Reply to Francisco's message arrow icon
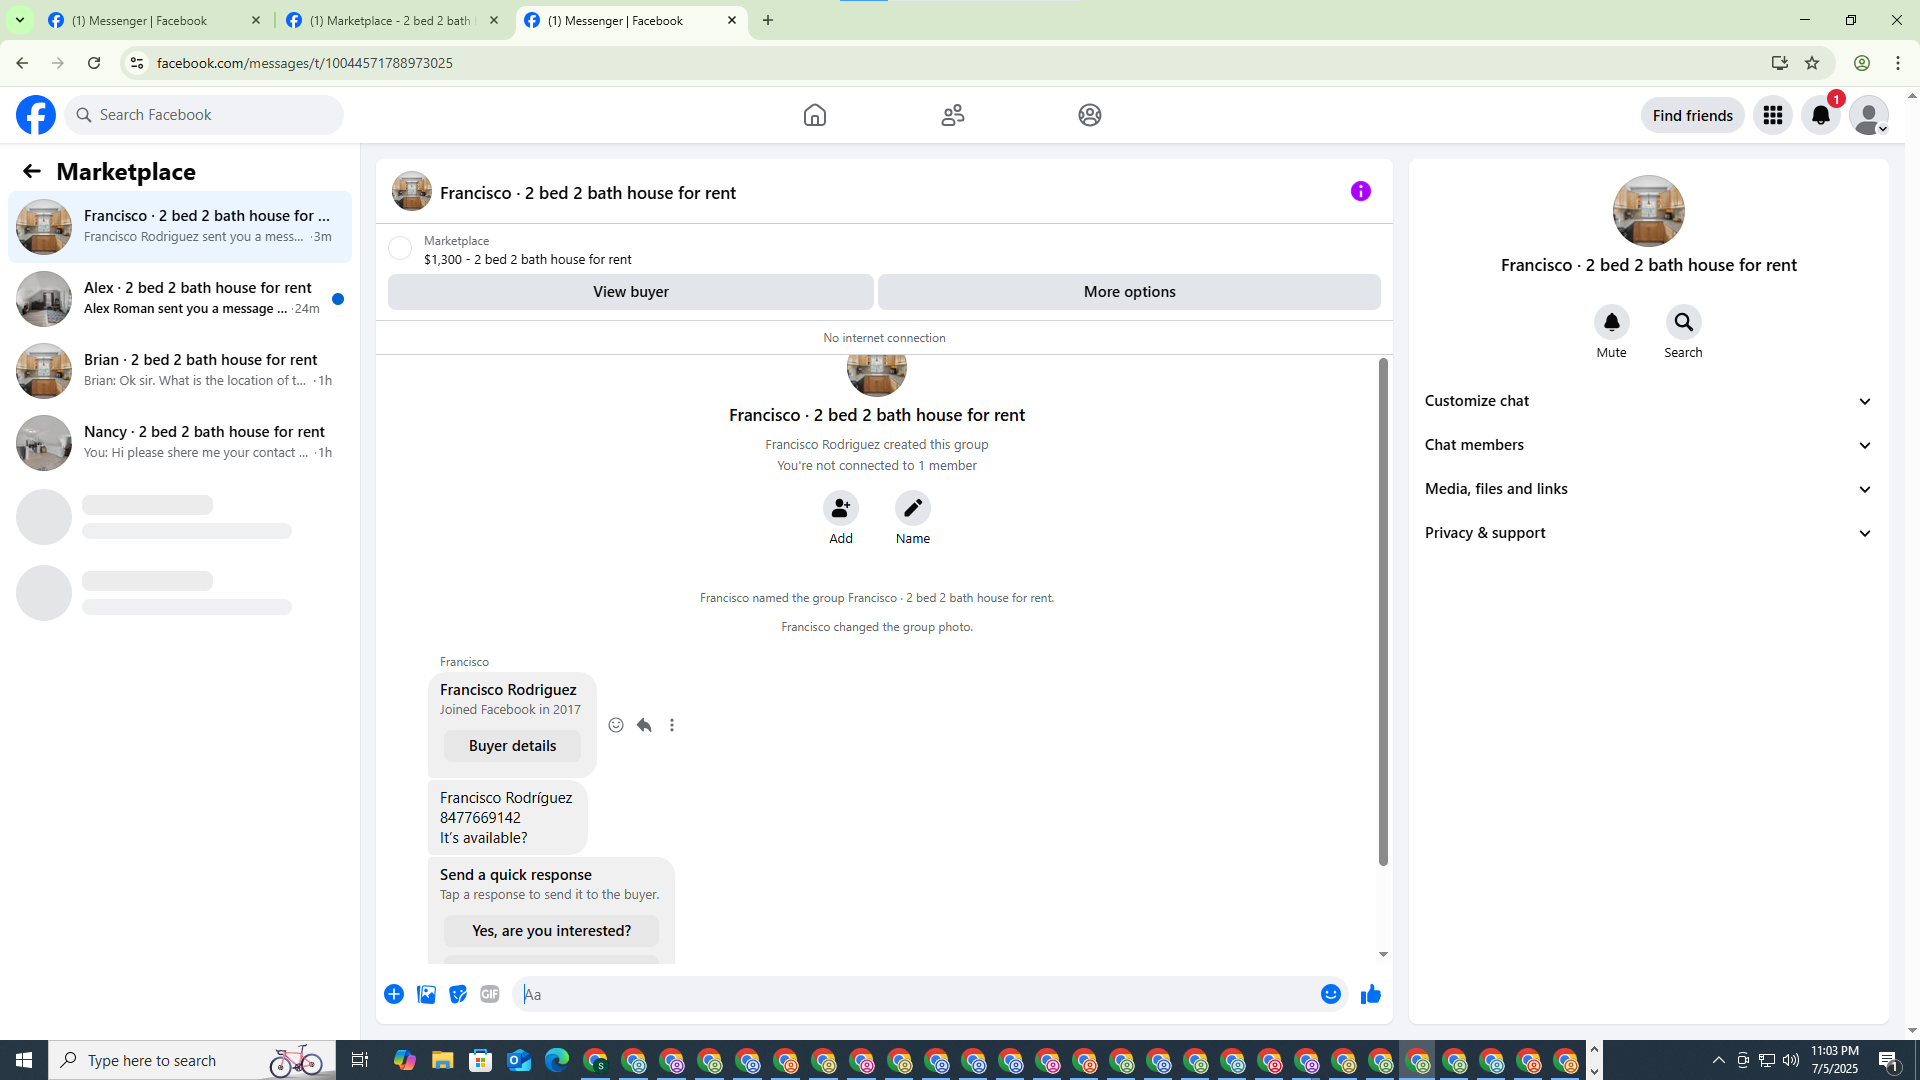 pos(644,725)
